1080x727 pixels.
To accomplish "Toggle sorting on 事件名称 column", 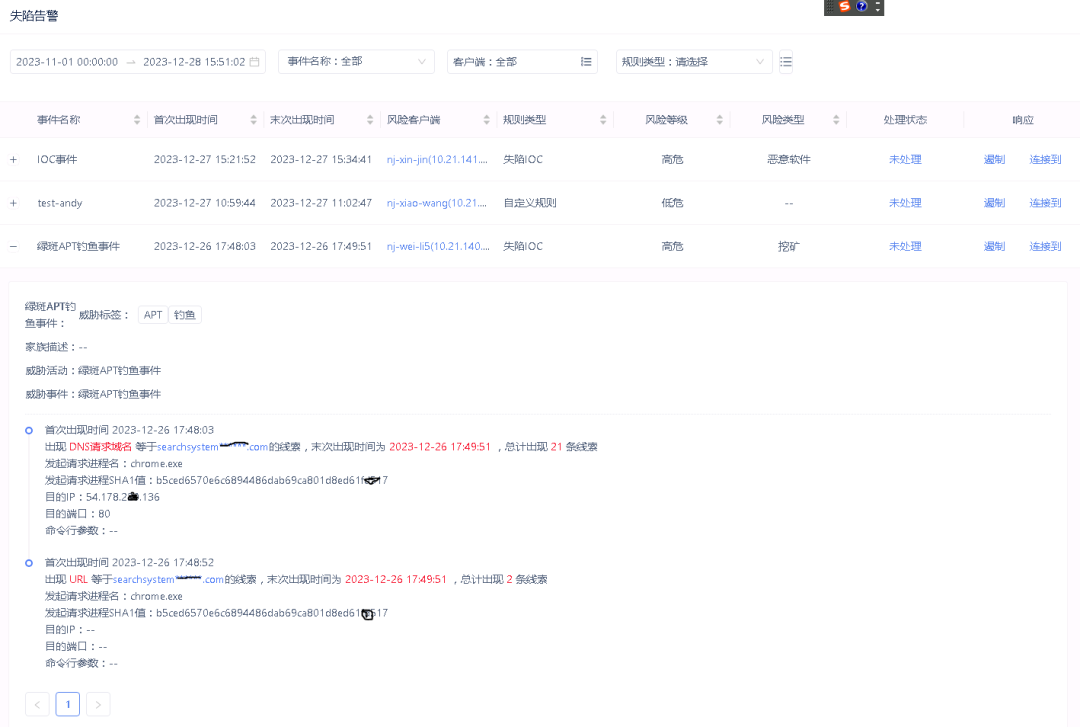I will point(136,119).
